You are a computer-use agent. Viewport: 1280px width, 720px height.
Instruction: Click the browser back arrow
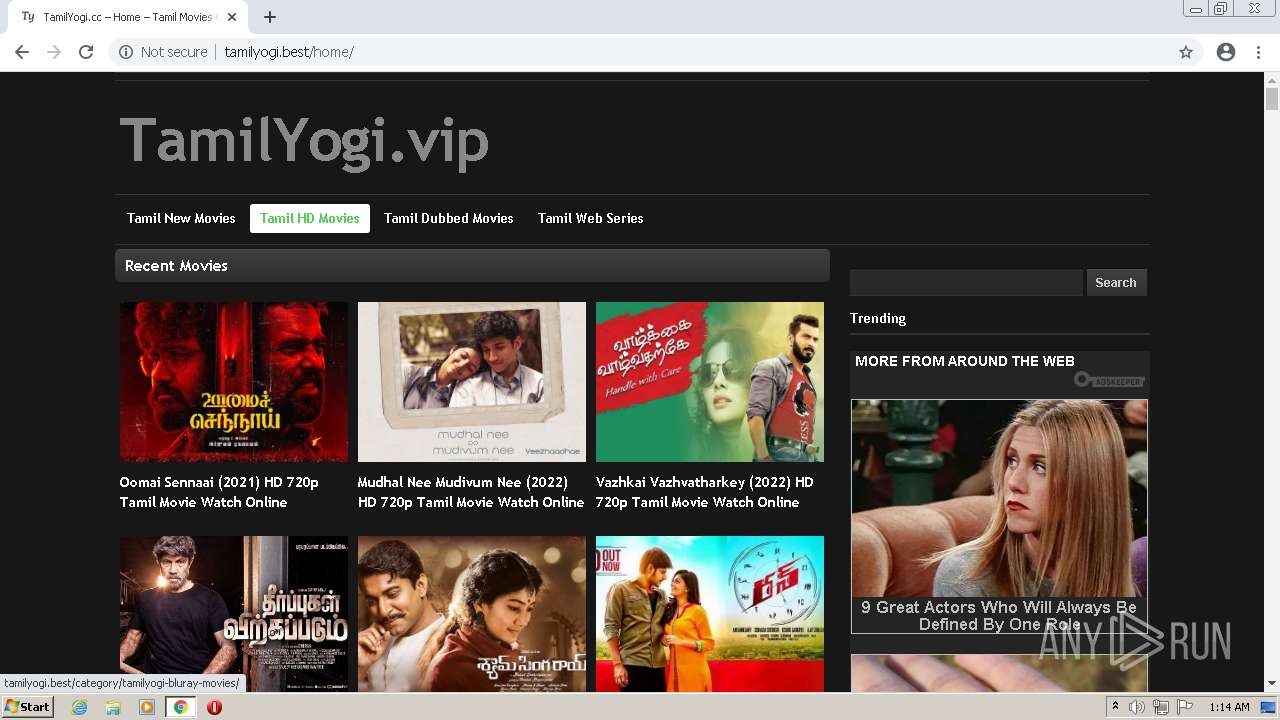pos(22,52)
